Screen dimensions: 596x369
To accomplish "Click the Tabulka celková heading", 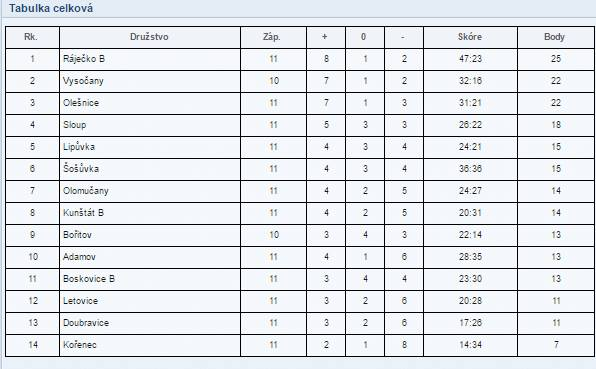I will click(x=51, y=8).
